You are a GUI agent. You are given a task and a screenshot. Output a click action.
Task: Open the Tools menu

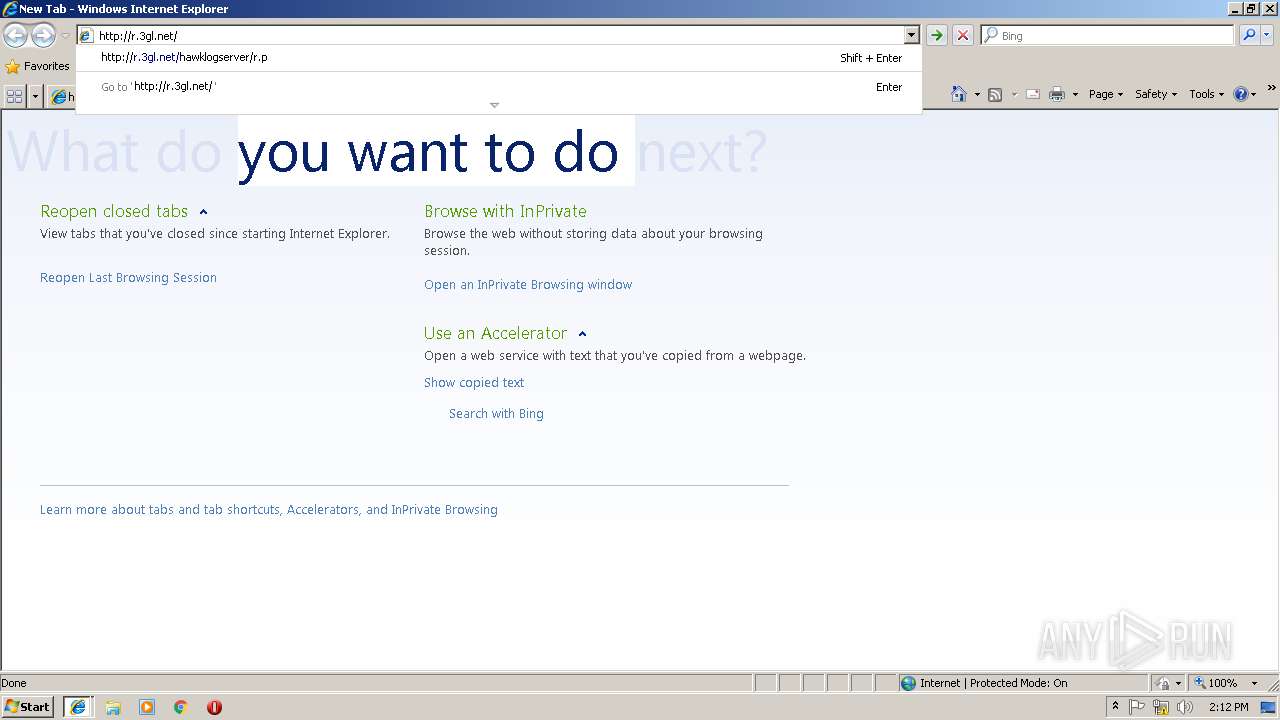[x=1206, y=94]
